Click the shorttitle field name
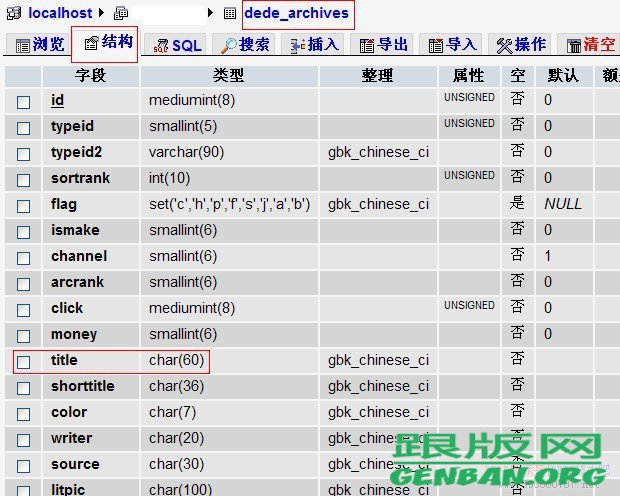This screenshot has height=496, width=620. [x=83, y=386]
